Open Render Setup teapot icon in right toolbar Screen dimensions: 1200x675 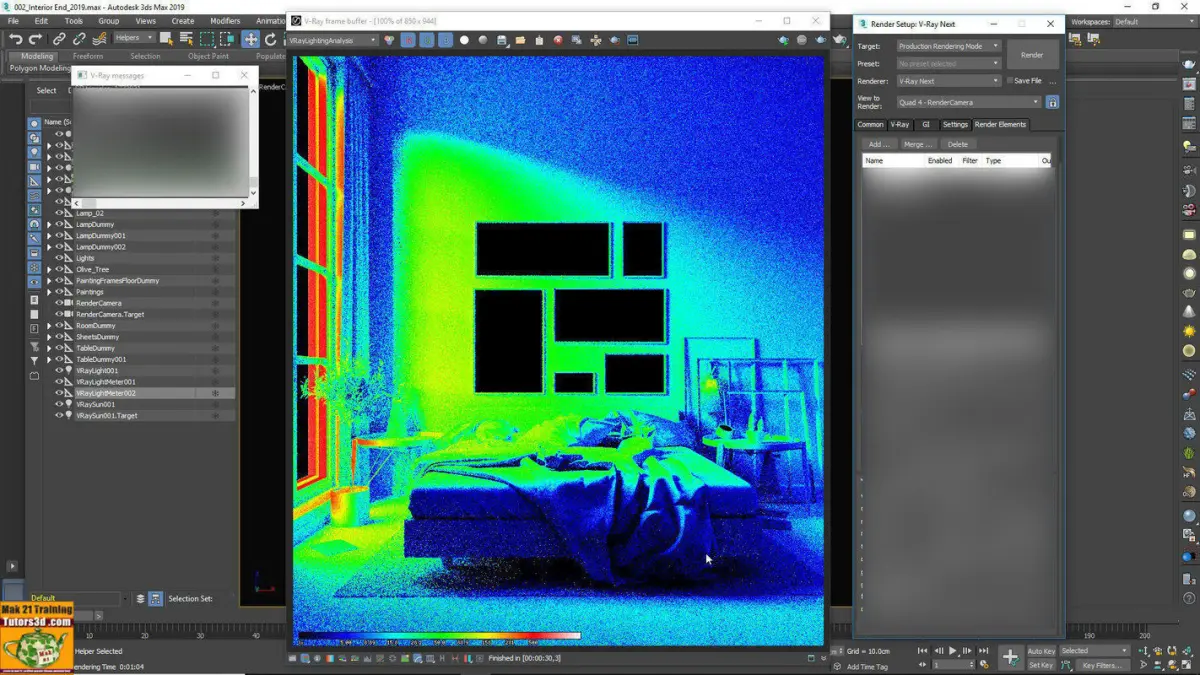(x=1189, y=65)
